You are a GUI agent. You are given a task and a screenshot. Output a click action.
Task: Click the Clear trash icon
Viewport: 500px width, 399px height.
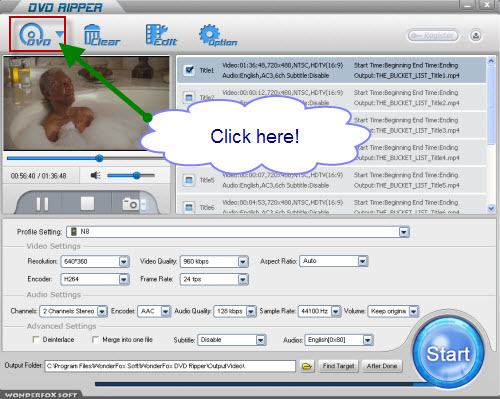coord(101,35)
